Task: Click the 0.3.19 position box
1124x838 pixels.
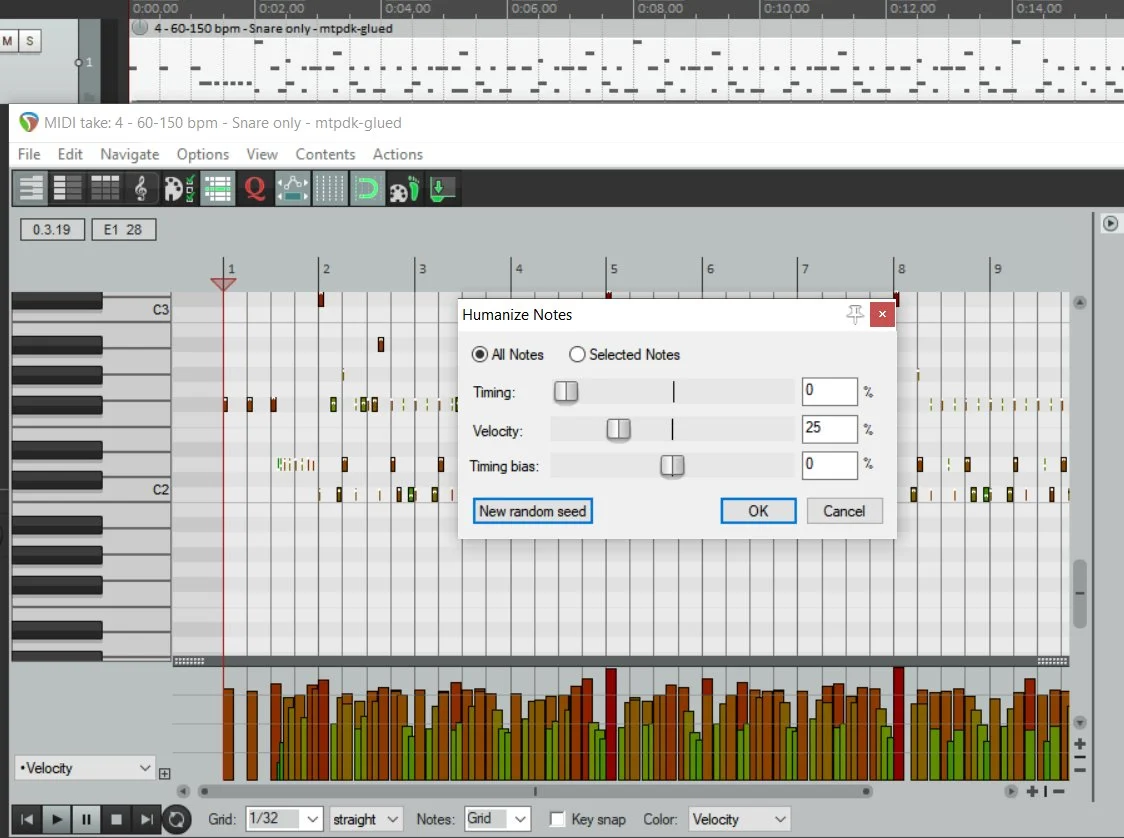Action: tap(52, 229)
